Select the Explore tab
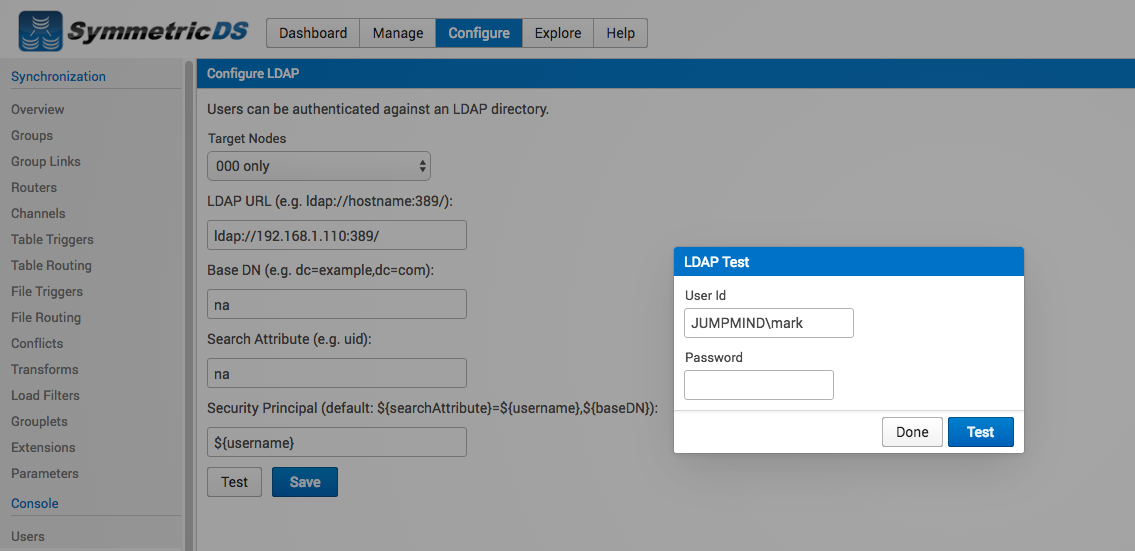 pyautogui.click(x=557, y=33)
